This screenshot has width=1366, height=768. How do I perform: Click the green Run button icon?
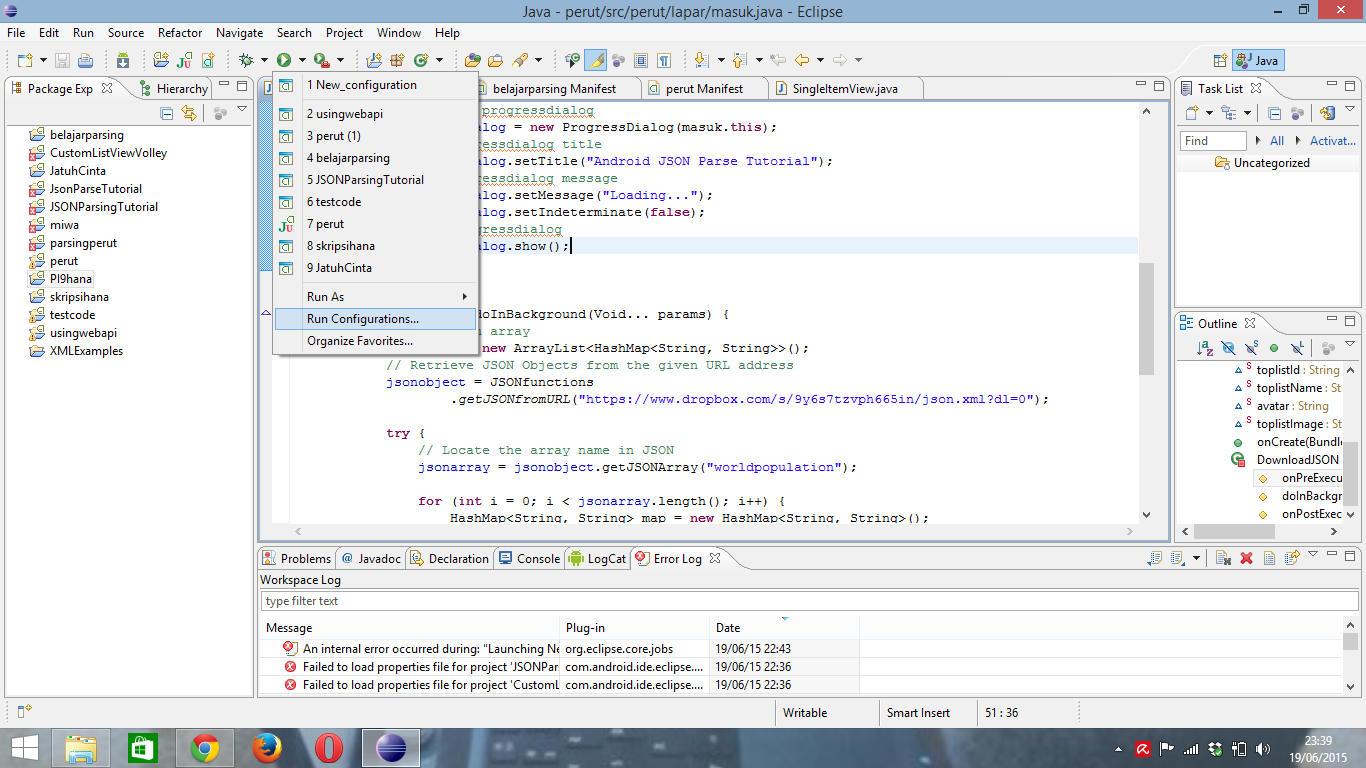[285, 60]
